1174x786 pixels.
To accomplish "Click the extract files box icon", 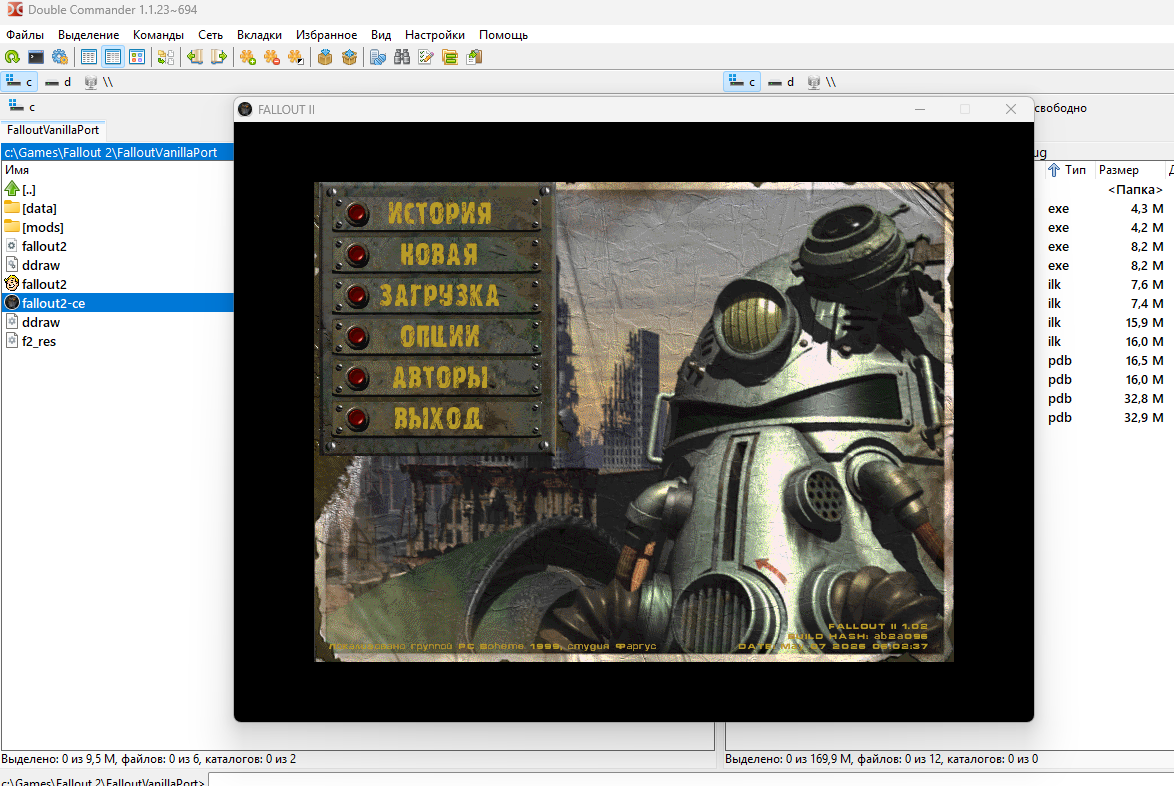I will click(x=349, y=57).
